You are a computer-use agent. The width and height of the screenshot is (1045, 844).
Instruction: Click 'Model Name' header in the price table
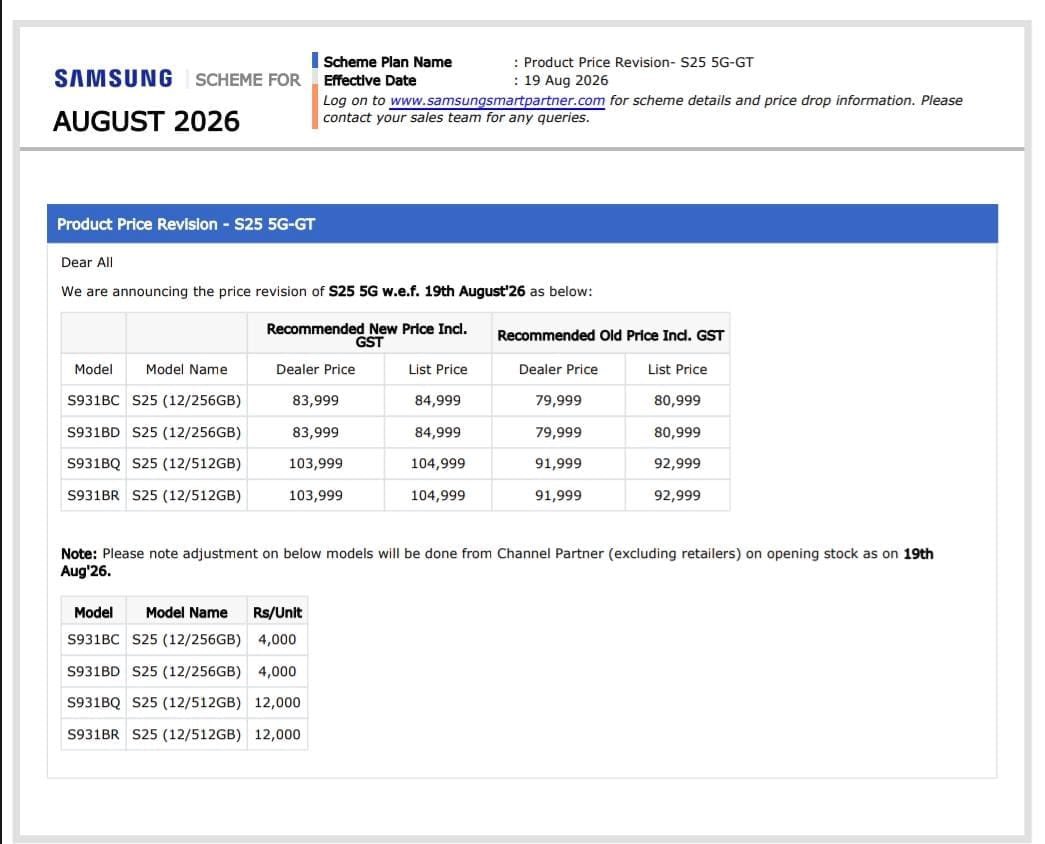187,369
